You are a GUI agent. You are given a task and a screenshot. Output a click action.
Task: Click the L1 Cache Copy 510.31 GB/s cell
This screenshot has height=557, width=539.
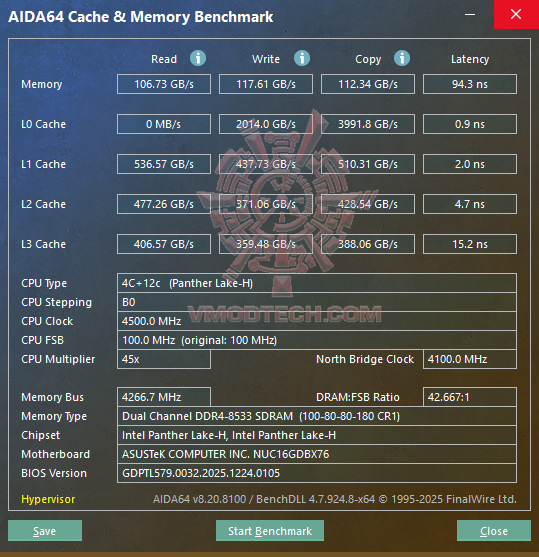[x=368, y=164]
